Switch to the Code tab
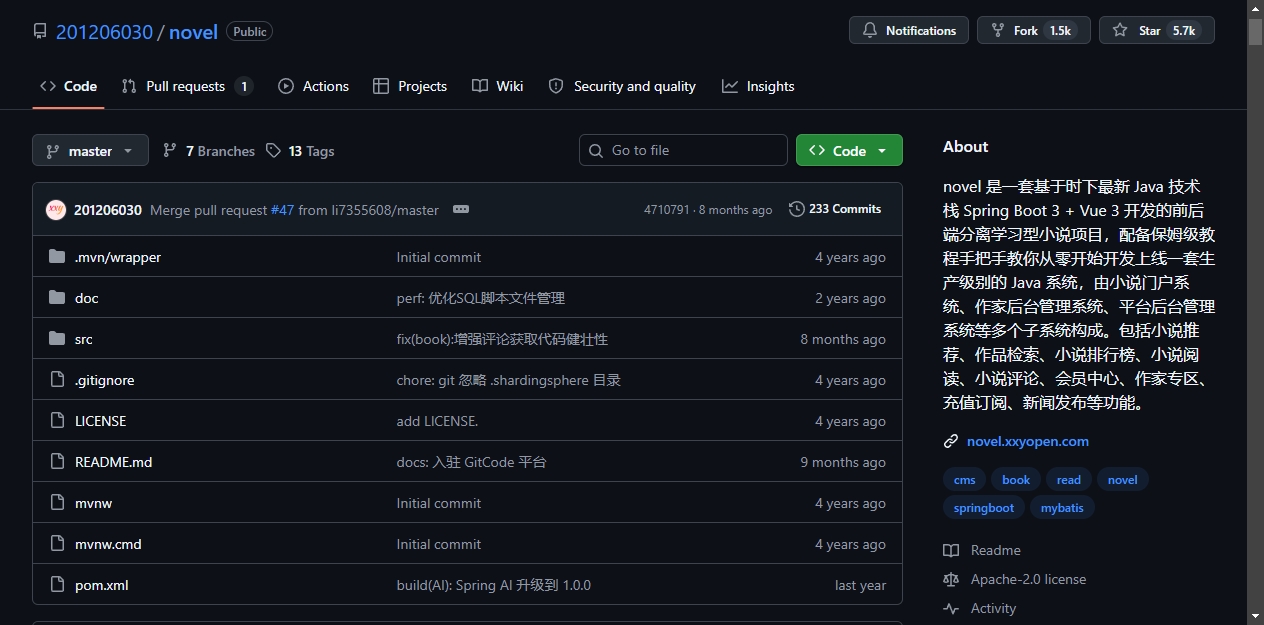1264x625 pixels. (68, 86)
